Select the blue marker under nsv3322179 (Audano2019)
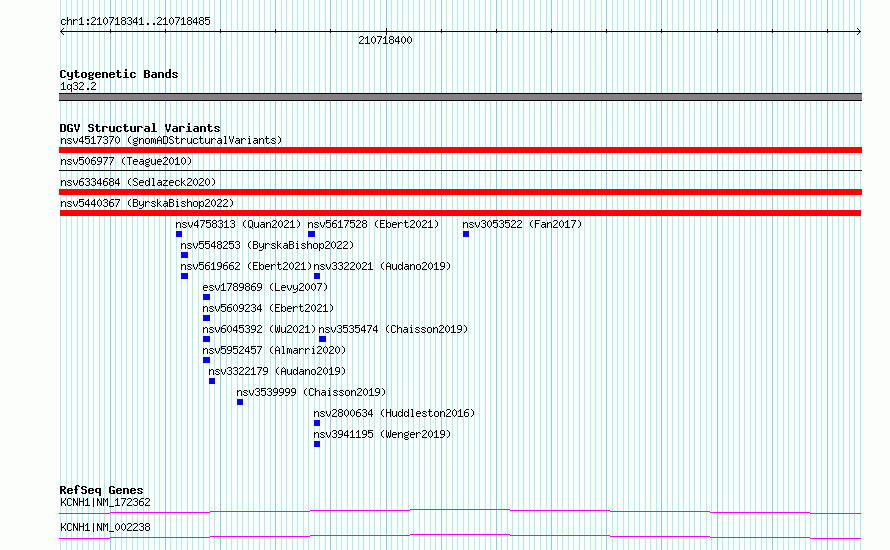This screenshot has width=890, height=550. coord(212,381)
